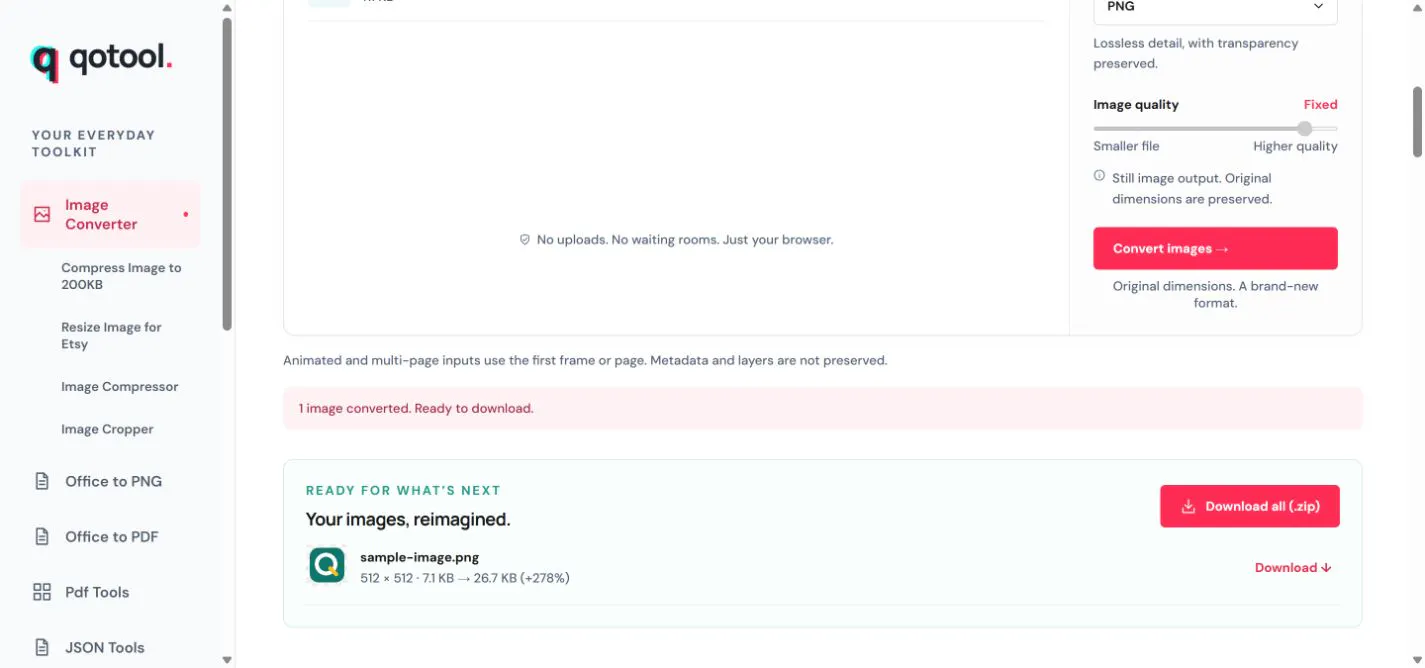
Task: Go to Office to PDF
Action: click(x=111, y=537)
